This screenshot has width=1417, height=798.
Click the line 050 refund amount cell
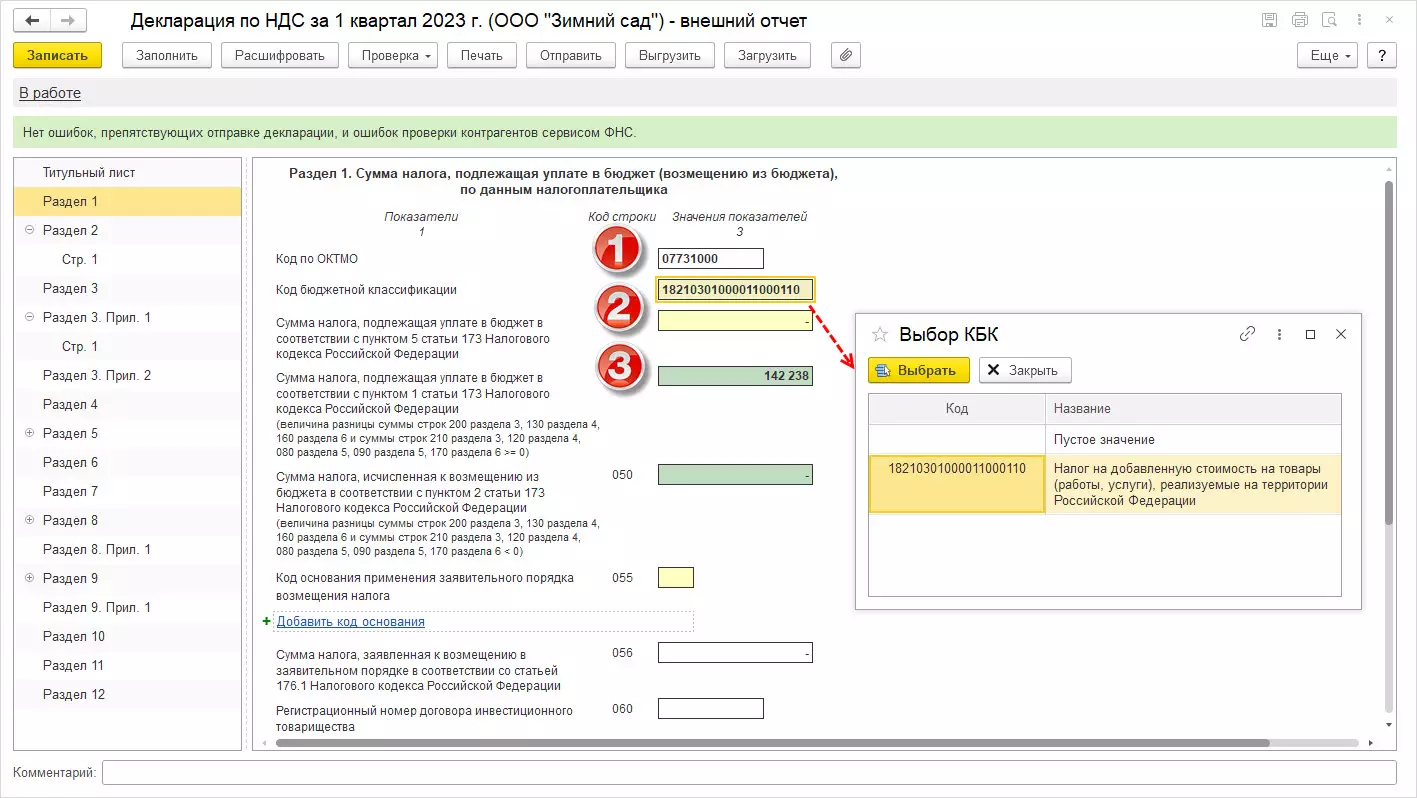[735, 475]
